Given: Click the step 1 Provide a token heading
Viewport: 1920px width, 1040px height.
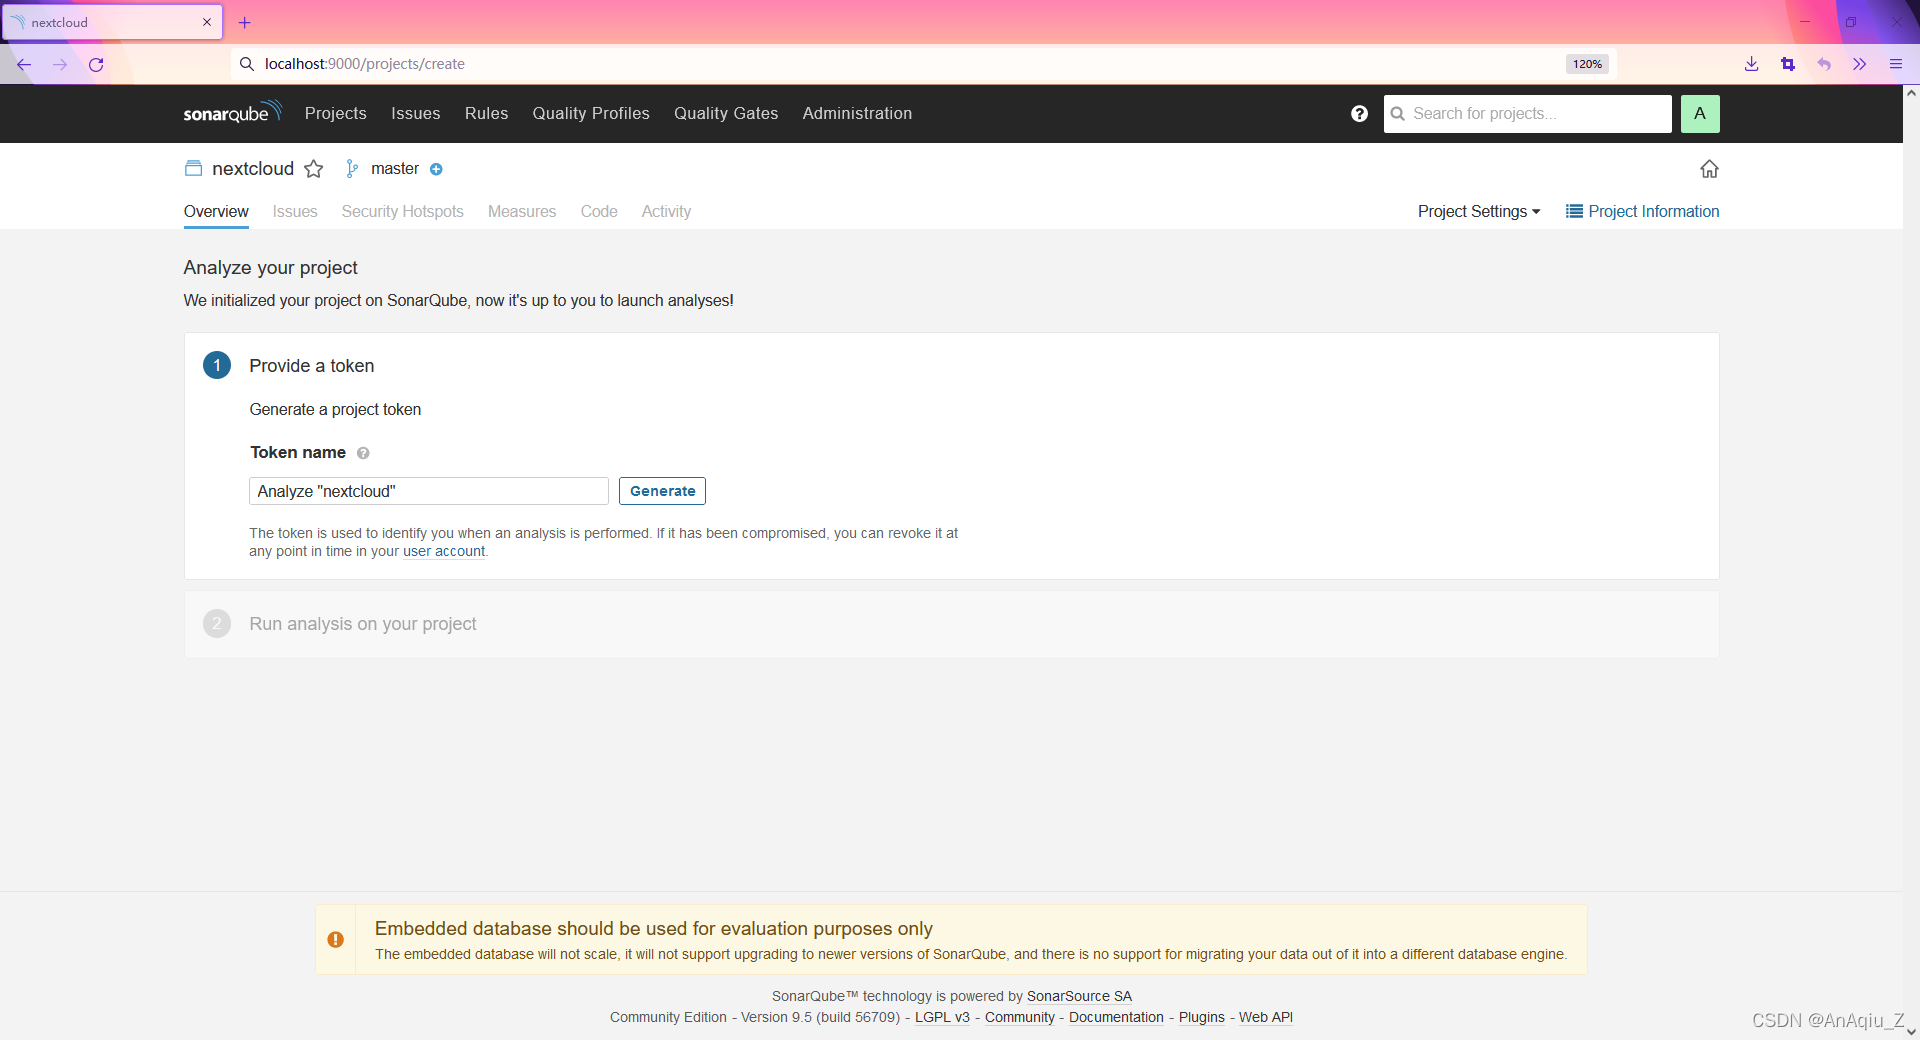Looking at the screenshot, I should coord(312,366).
